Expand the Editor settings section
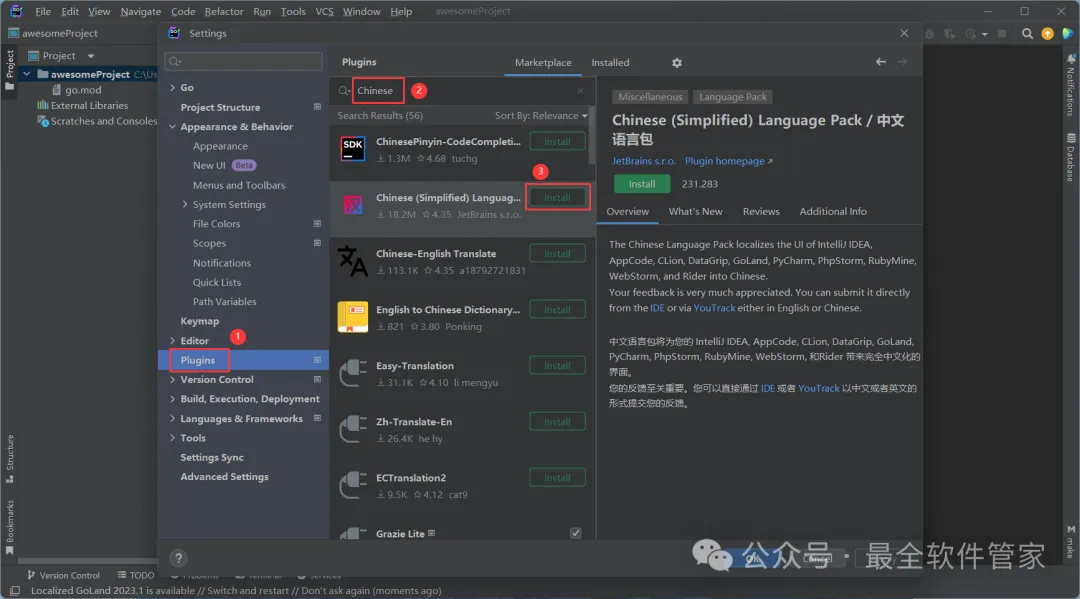The image size is (1080, 599). coord(172,341)
